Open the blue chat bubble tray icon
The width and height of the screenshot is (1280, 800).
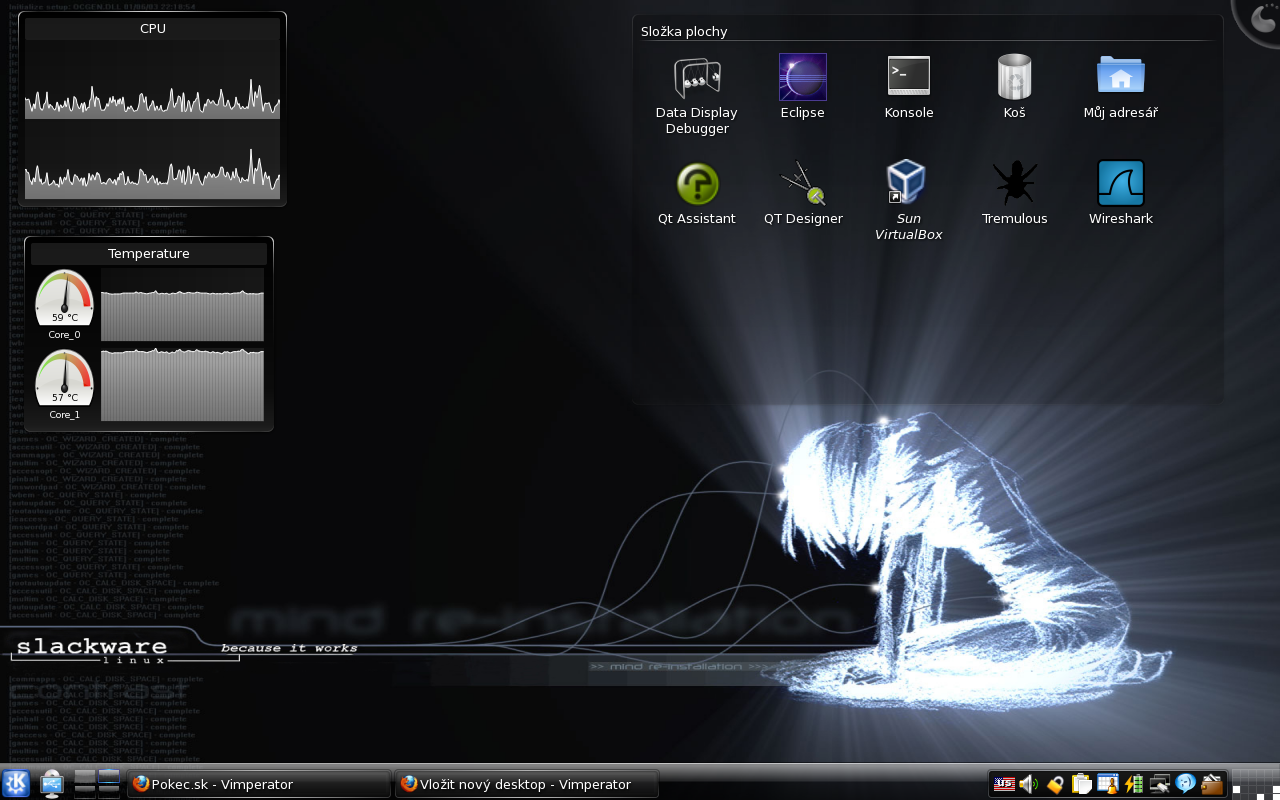point(1185,784)
